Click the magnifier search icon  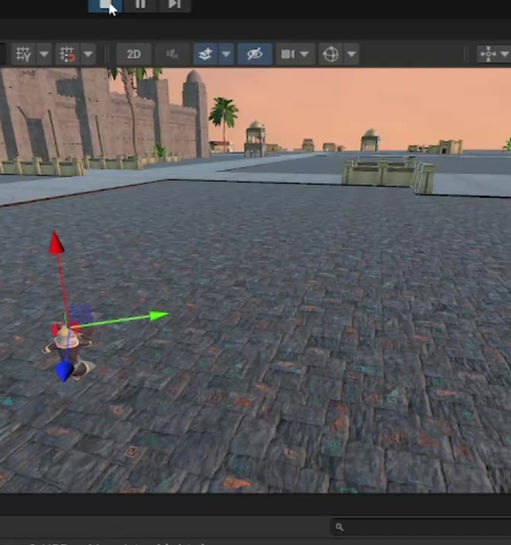(340, 528)
